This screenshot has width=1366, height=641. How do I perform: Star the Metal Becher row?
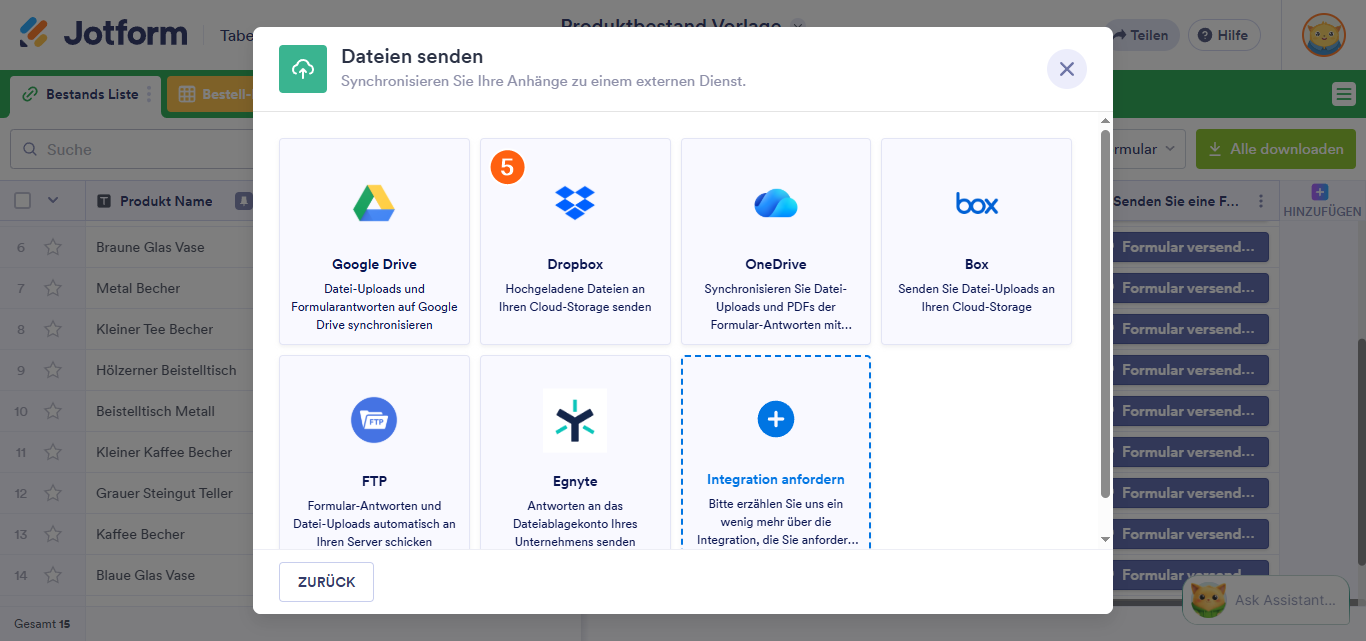(53, 288)
